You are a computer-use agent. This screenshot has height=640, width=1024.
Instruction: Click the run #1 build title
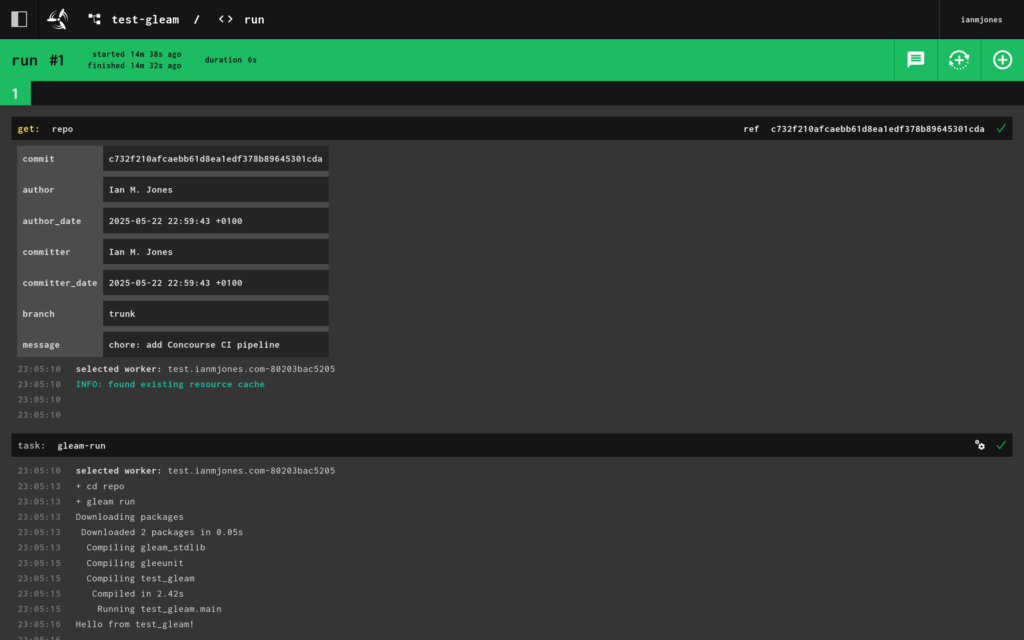coord(38,60)
